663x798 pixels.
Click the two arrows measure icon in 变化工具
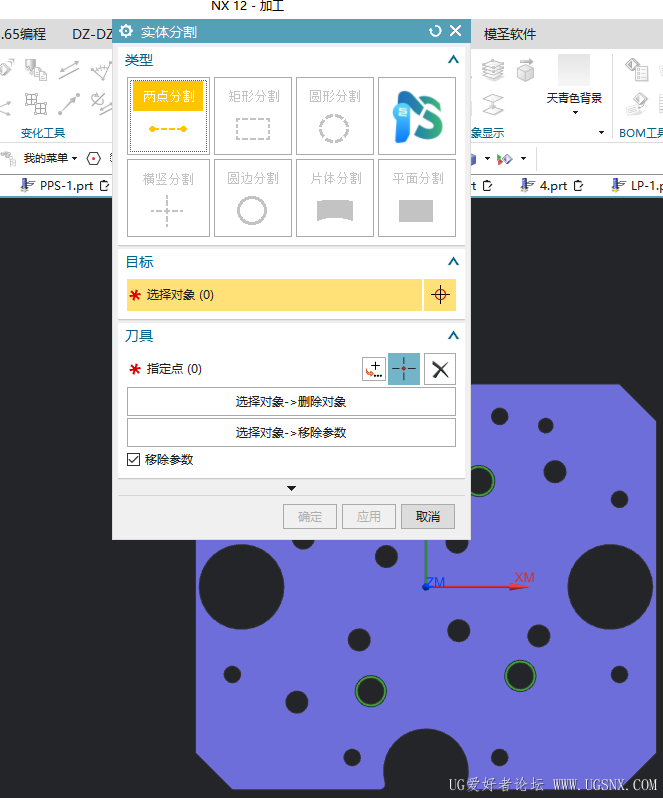[69, 70]
